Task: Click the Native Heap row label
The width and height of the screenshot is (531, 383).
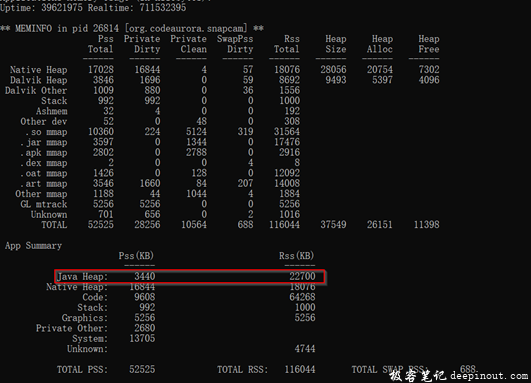Action: 38,70
